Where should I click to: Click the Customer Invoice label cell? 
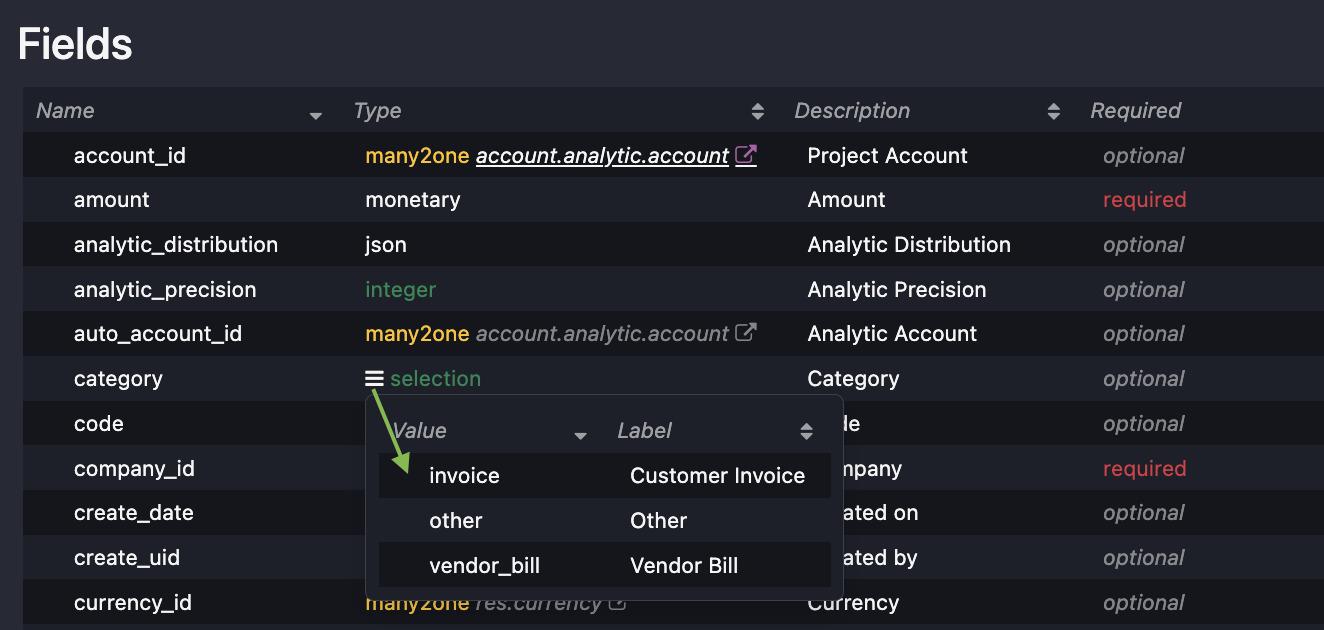717,475
